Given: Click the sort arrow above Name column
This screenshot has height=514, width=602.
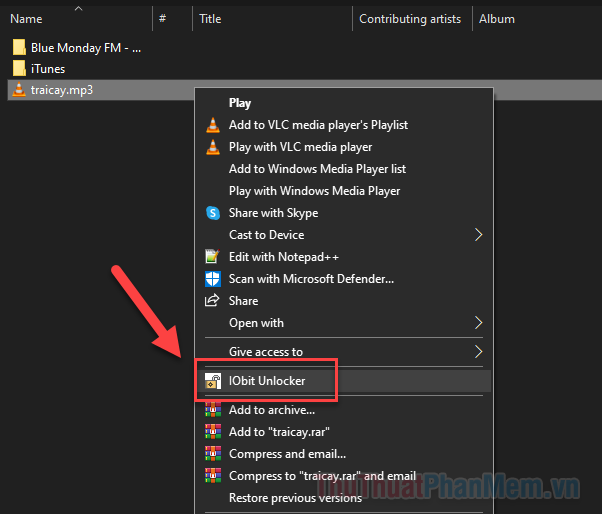Looking at the screenshot, I should (78, 8).
